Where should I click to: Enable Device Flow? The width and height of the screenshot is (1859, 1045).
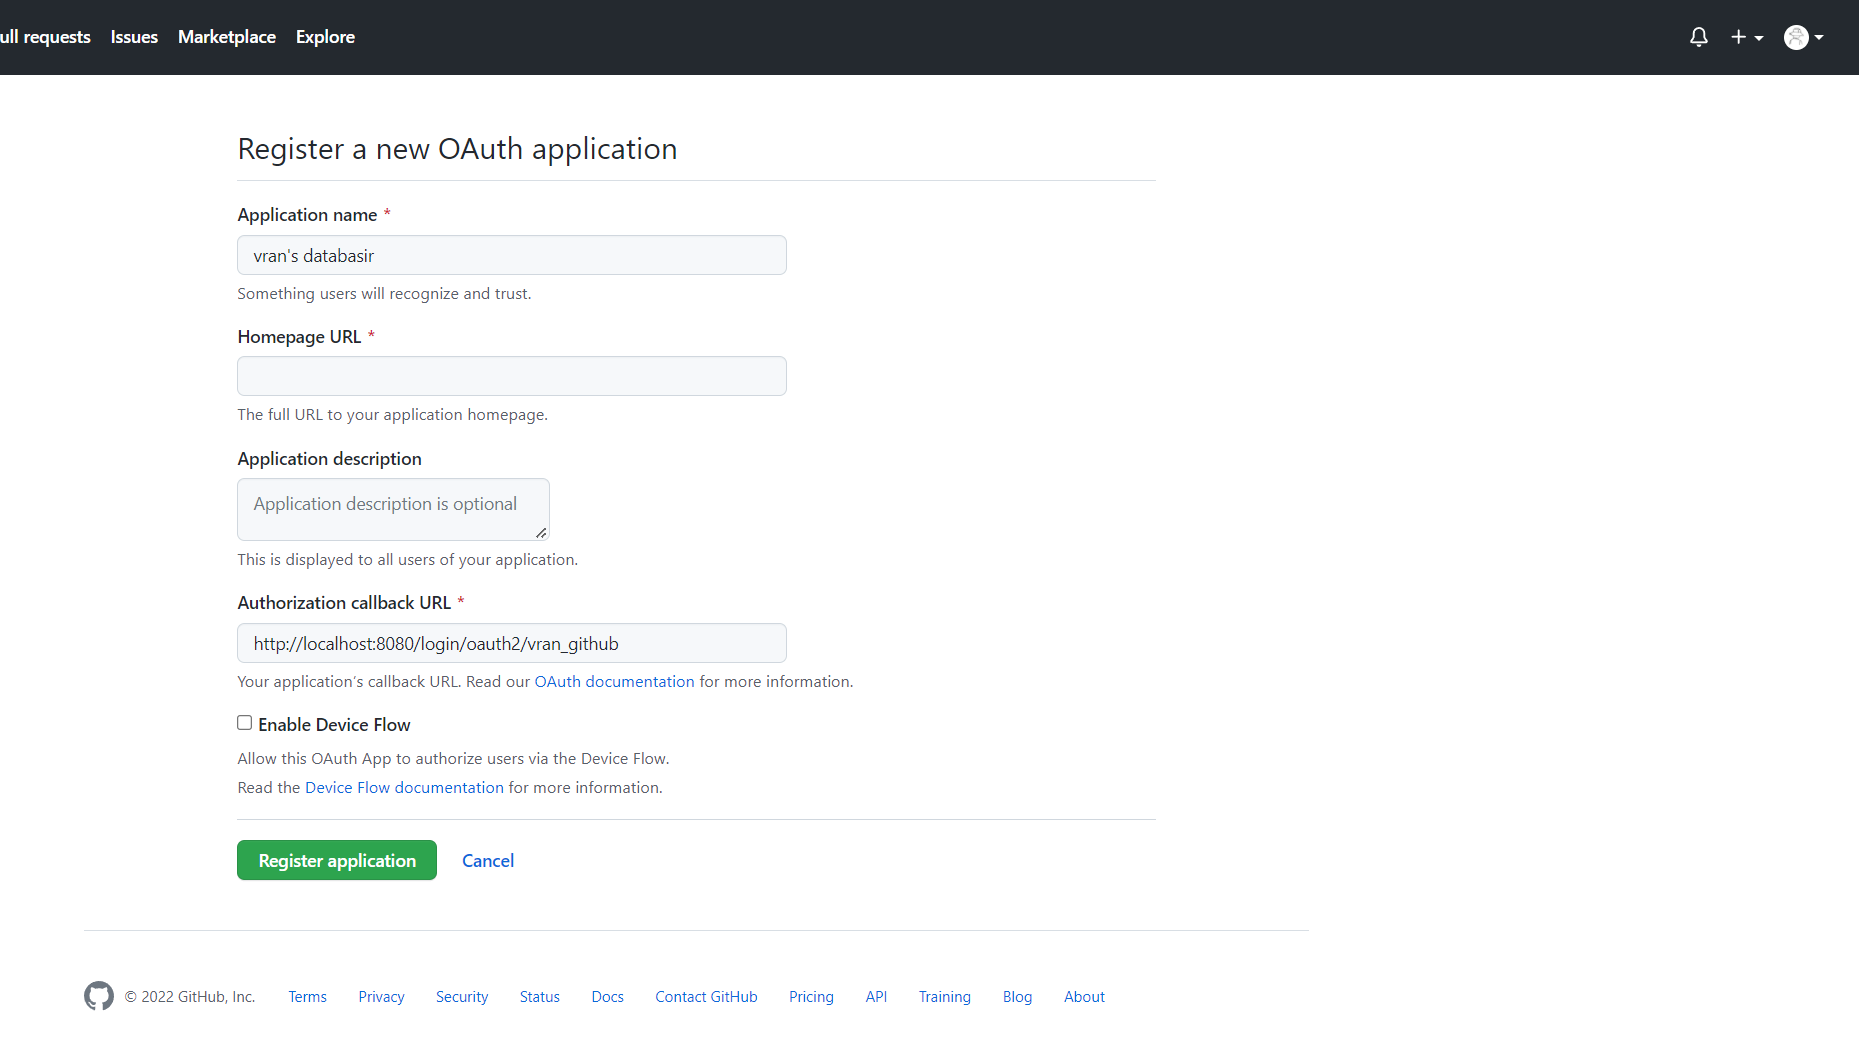click(244, 722)
